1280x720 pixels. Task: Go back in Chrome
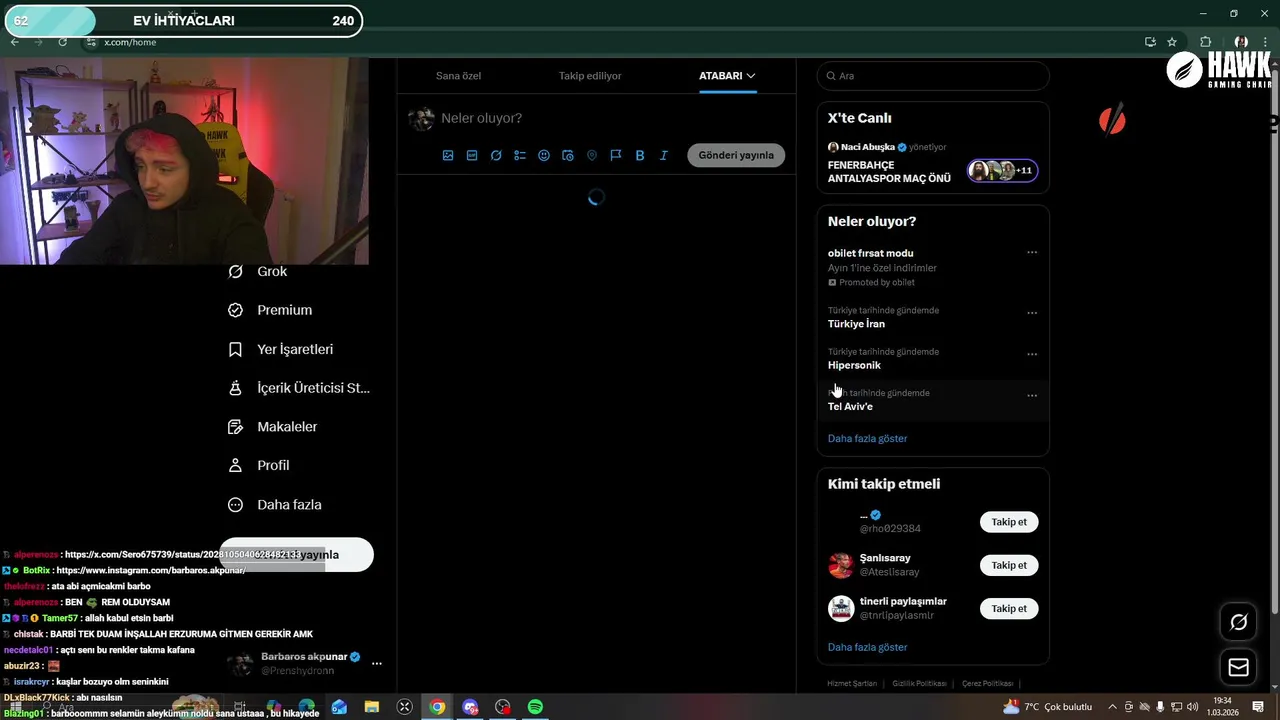click(14, 42)
